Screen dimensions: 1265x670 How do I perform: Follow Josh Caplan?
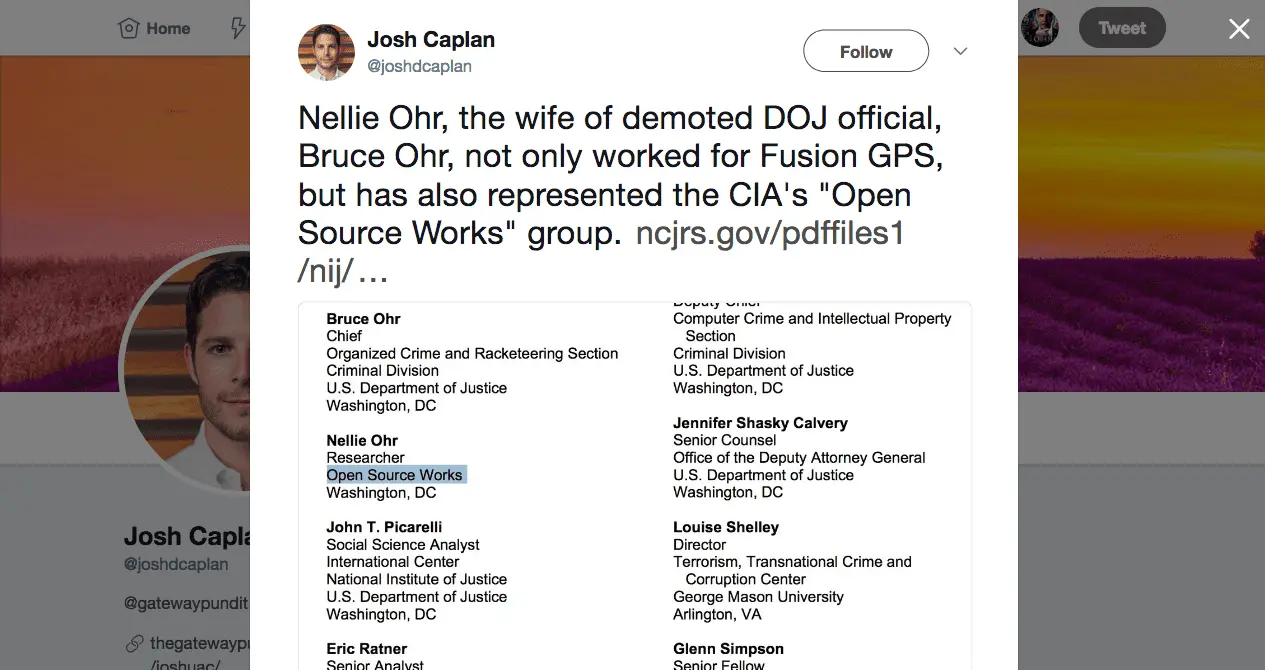(x=865, y=52)
